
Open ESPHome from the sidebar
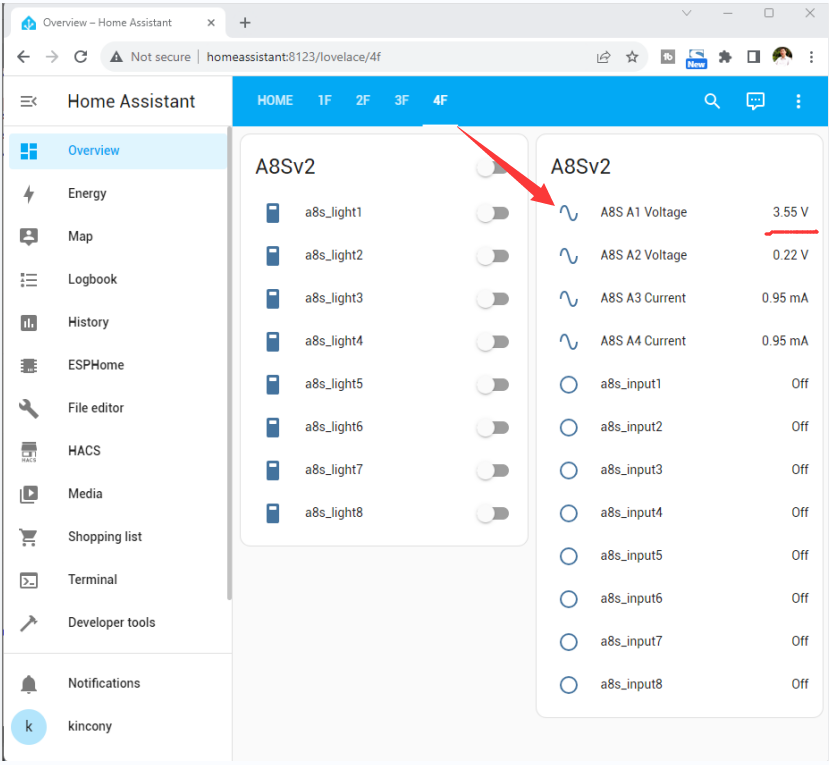point(95,365)
